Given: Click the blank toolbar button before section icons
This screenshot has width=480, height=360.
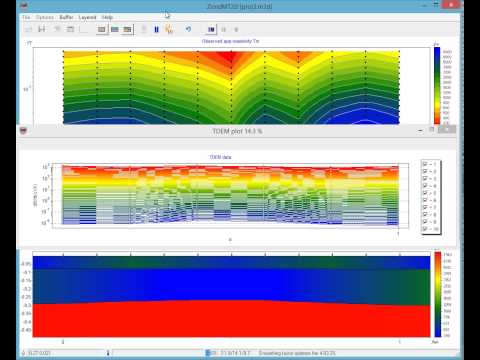Looking at the screenshot, I should point(84,29).
